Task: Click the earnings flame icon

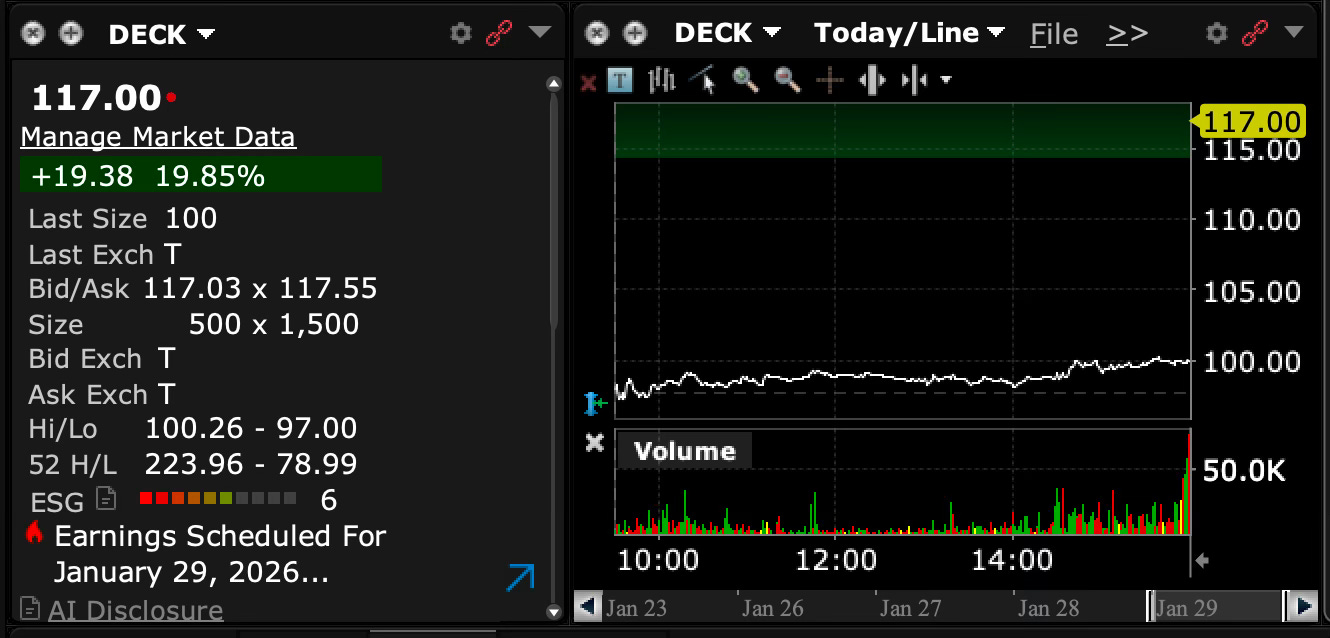Action: tap(35, 533)
